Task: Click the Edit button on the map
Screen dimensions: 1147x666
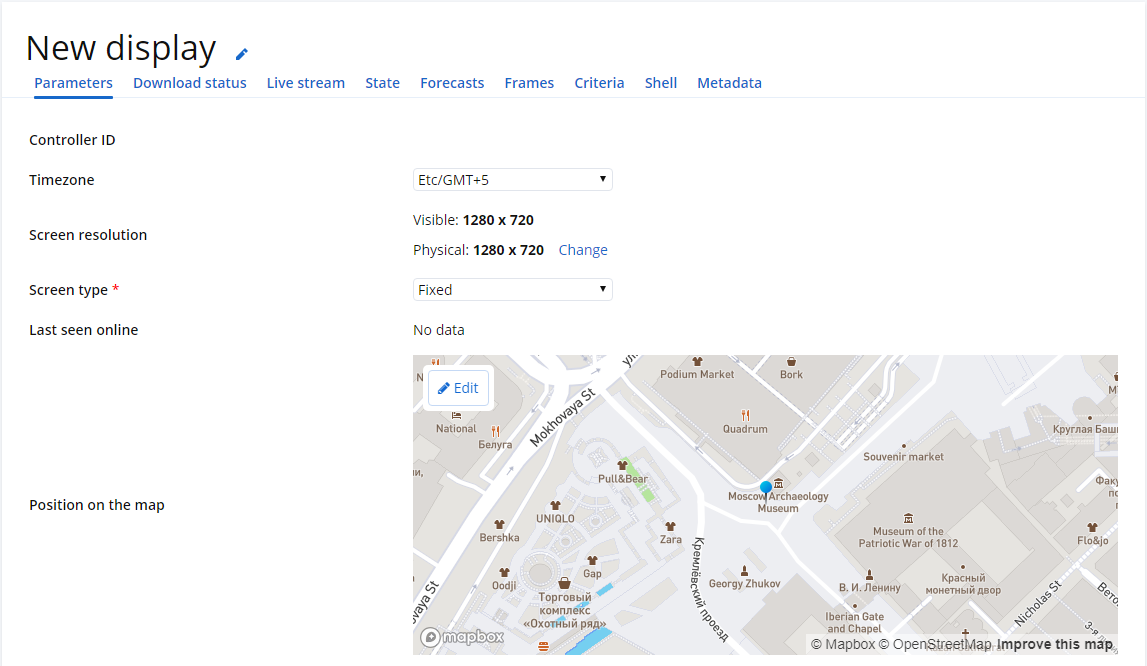Action: tap(458, 388)
